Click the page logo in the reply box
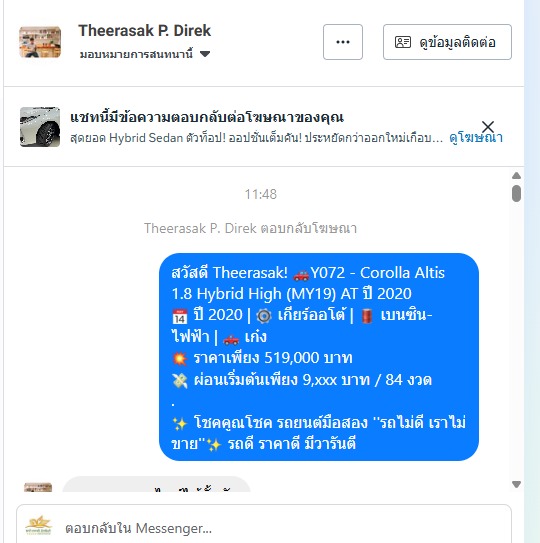Image resolution: width=540 pixels, height=543 pixels. [38, 526]
